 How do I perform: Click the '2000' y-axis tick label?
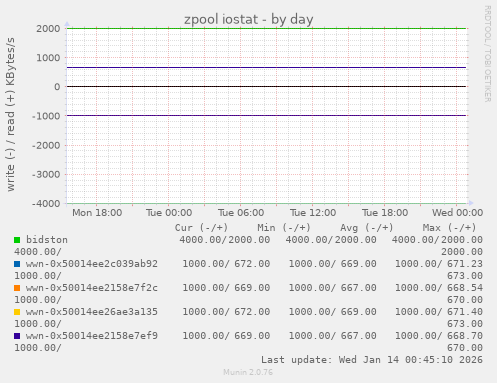pyautogui.click(x=48, y=29)
